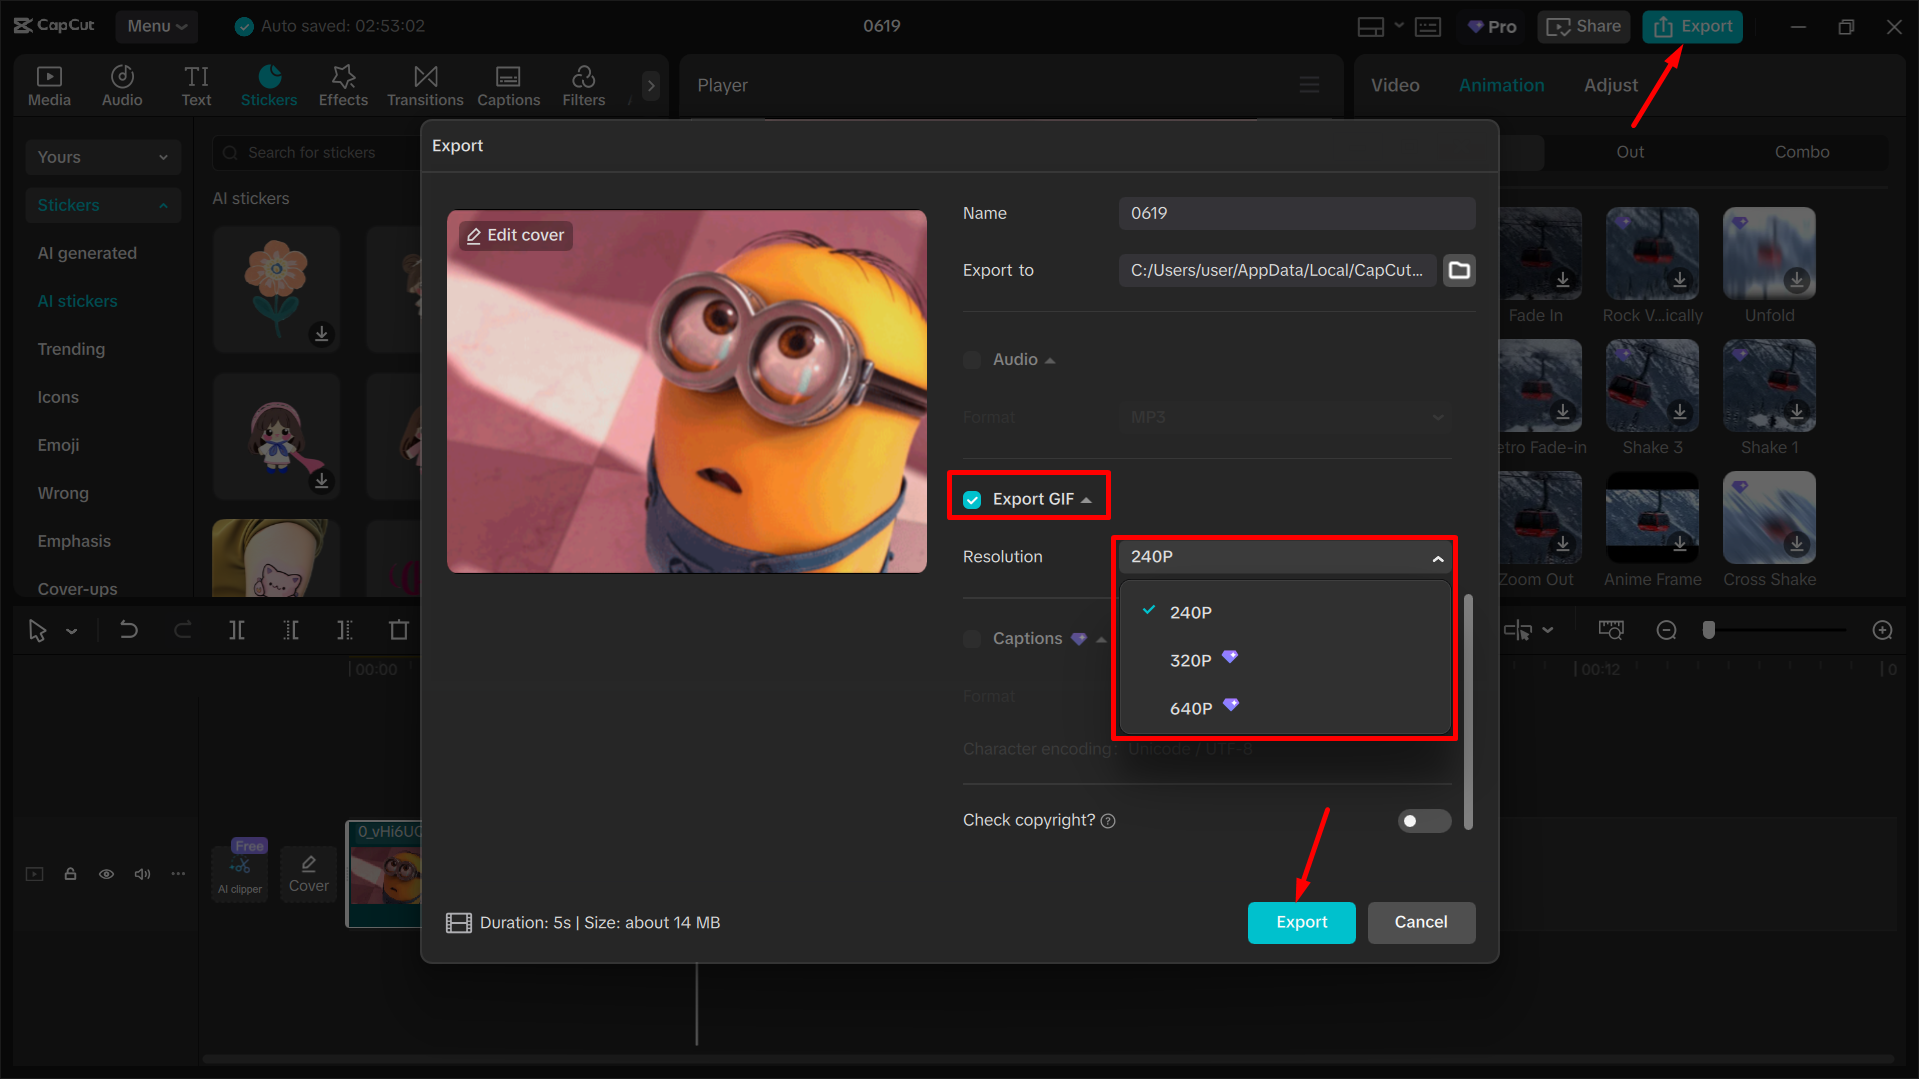This screenshot has height=1079, width=1919.
Task: Click the Export button in the dialog
Action: click(1301, 922)
